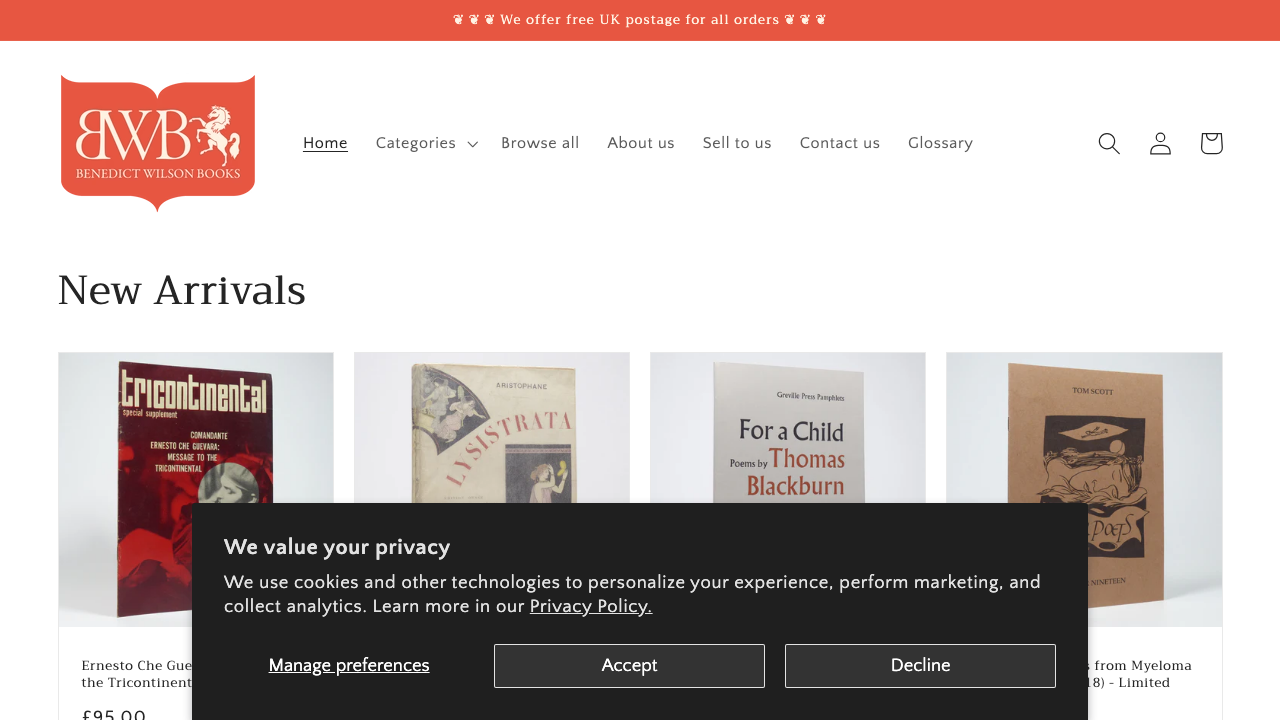Open the Browse all page
This screenshot has width=1280, height=720.
[540, 143]
